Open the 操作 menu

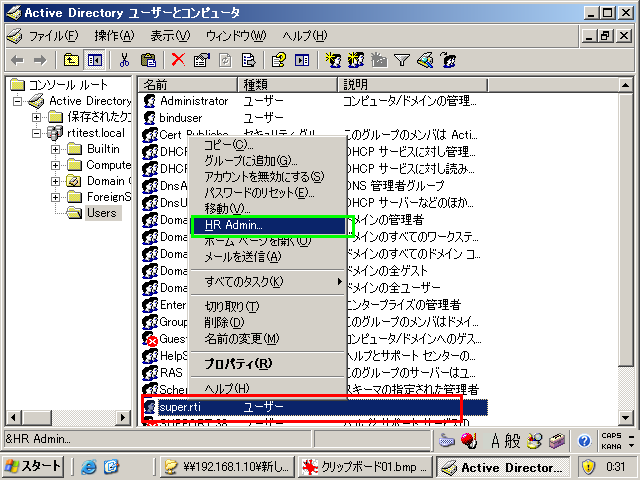click(114, 36)
